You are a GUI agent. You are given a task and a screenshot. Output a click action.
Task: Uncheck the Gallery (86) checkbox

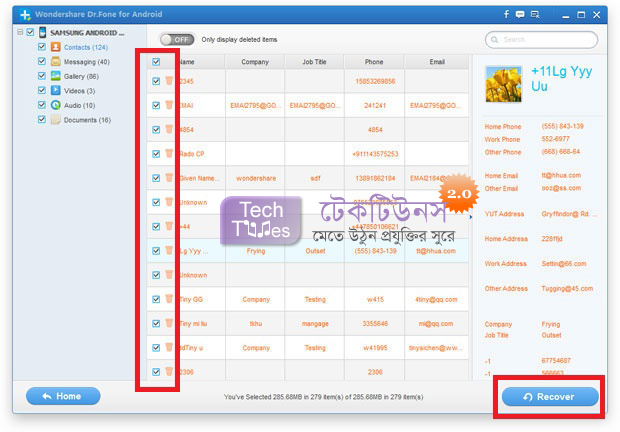(x=42, y=75)
